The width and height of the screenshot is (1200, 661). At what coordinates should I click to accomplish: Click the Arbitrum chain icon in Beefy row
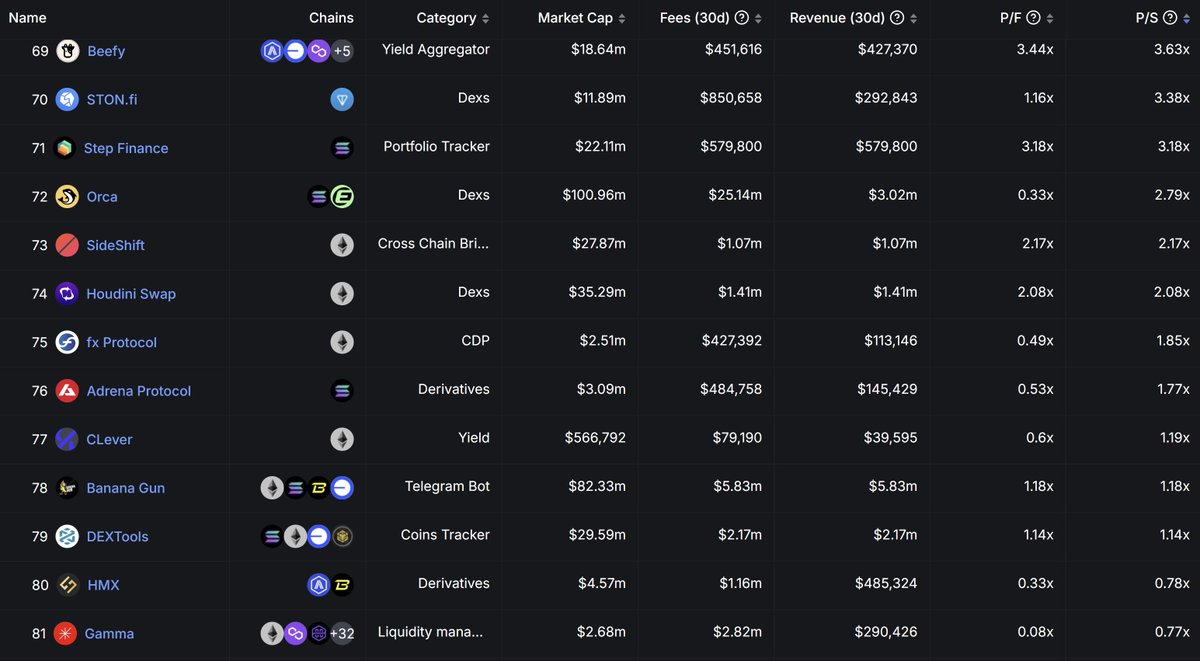(272, 51)
